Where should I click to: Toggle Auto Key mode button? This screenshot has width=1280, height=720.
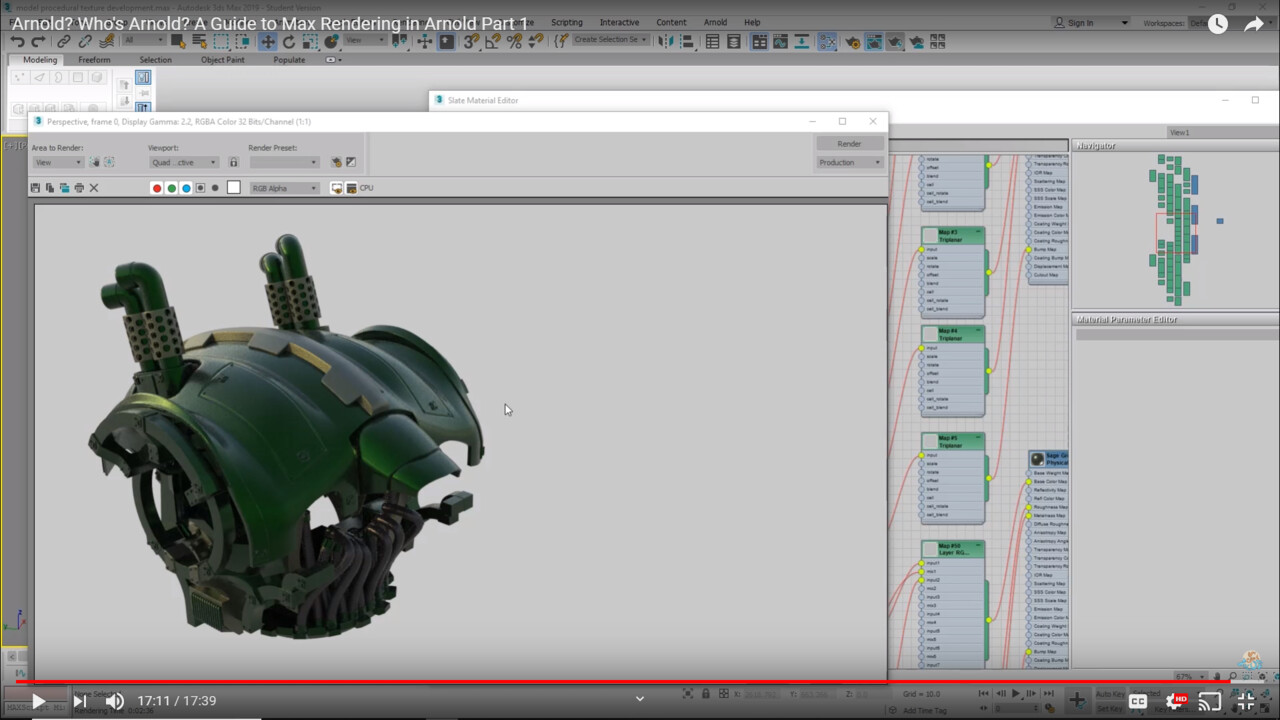pyautogui.click(x=1111, y=694)
